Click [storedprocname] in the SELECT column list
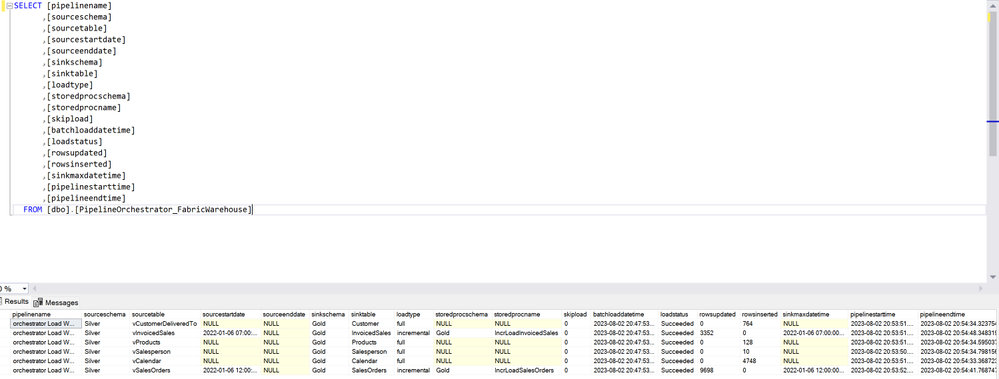 click(x=83, y=108)
